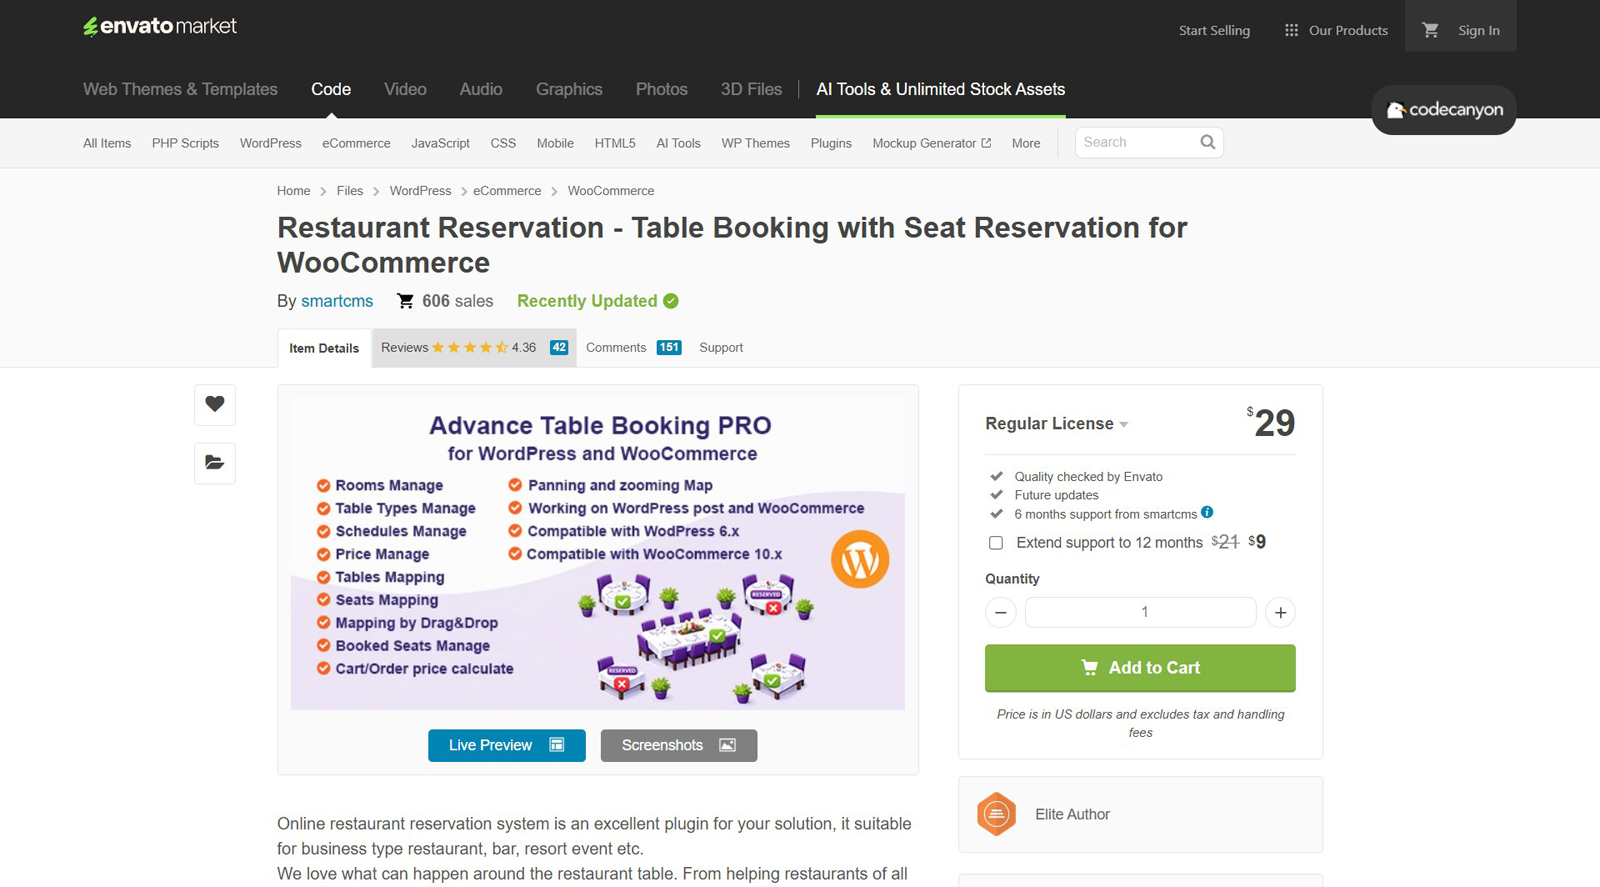Check Extend support to 12 months
1600x887 pixels.
click(996, 543)
